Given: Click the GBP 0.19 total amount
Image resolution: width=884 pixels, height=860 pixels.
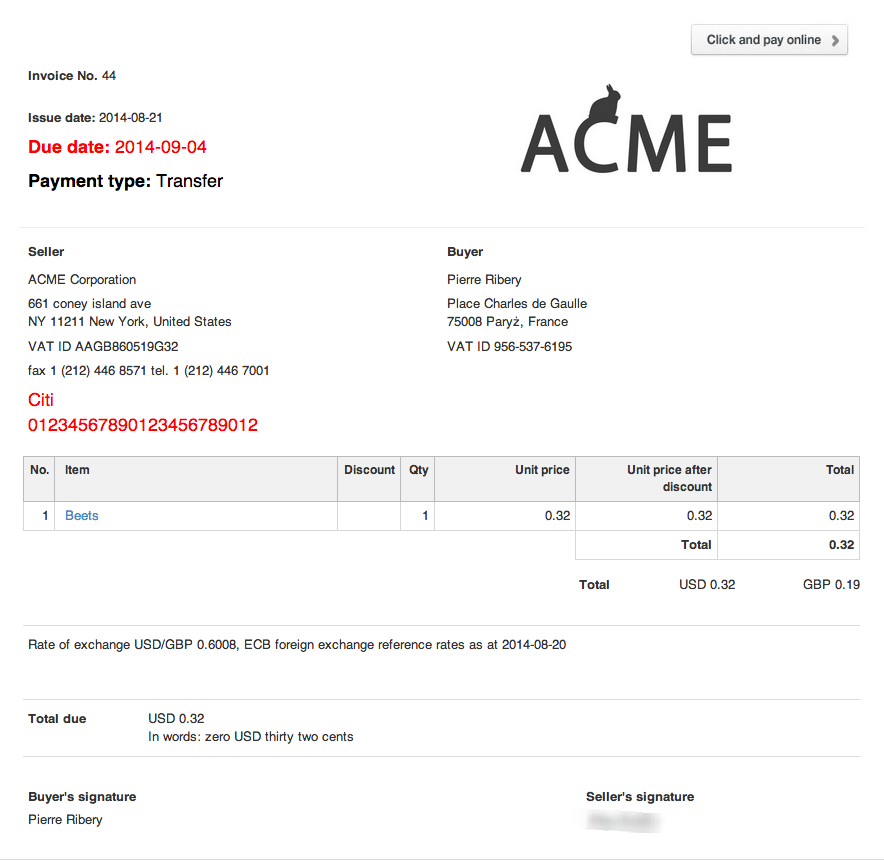Looking at the screenshot, I should 831,585.
